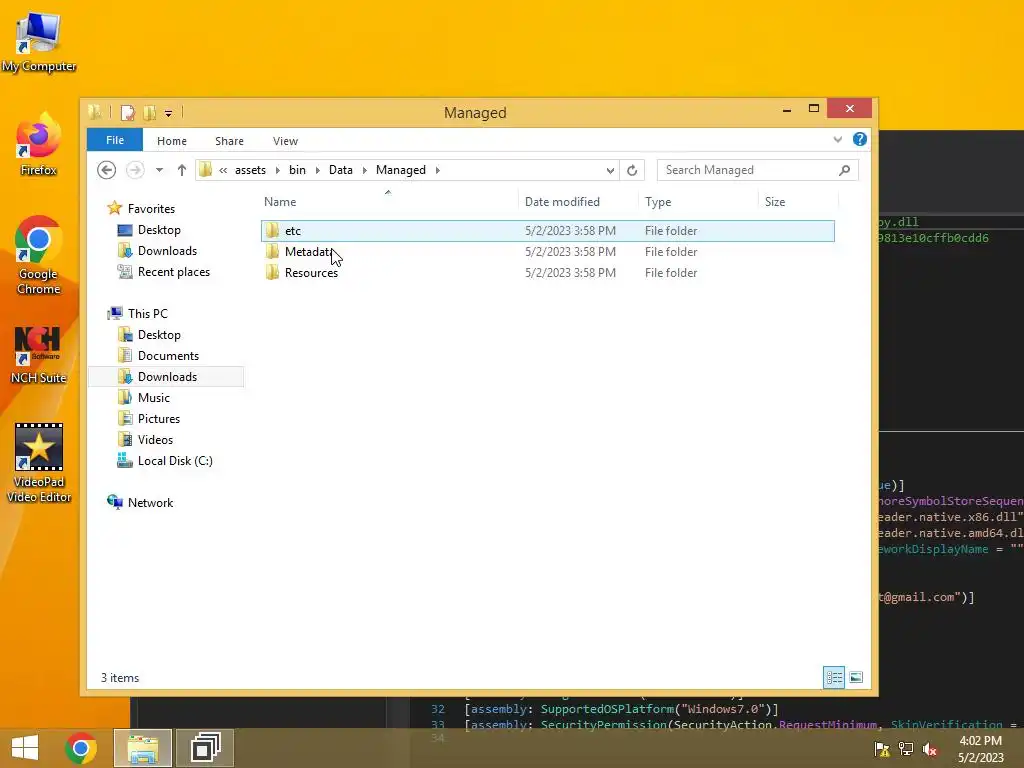Launch VideoPad Video Editor shortcut
Screen dimensions: 1024x768
(x=39, y=463)
